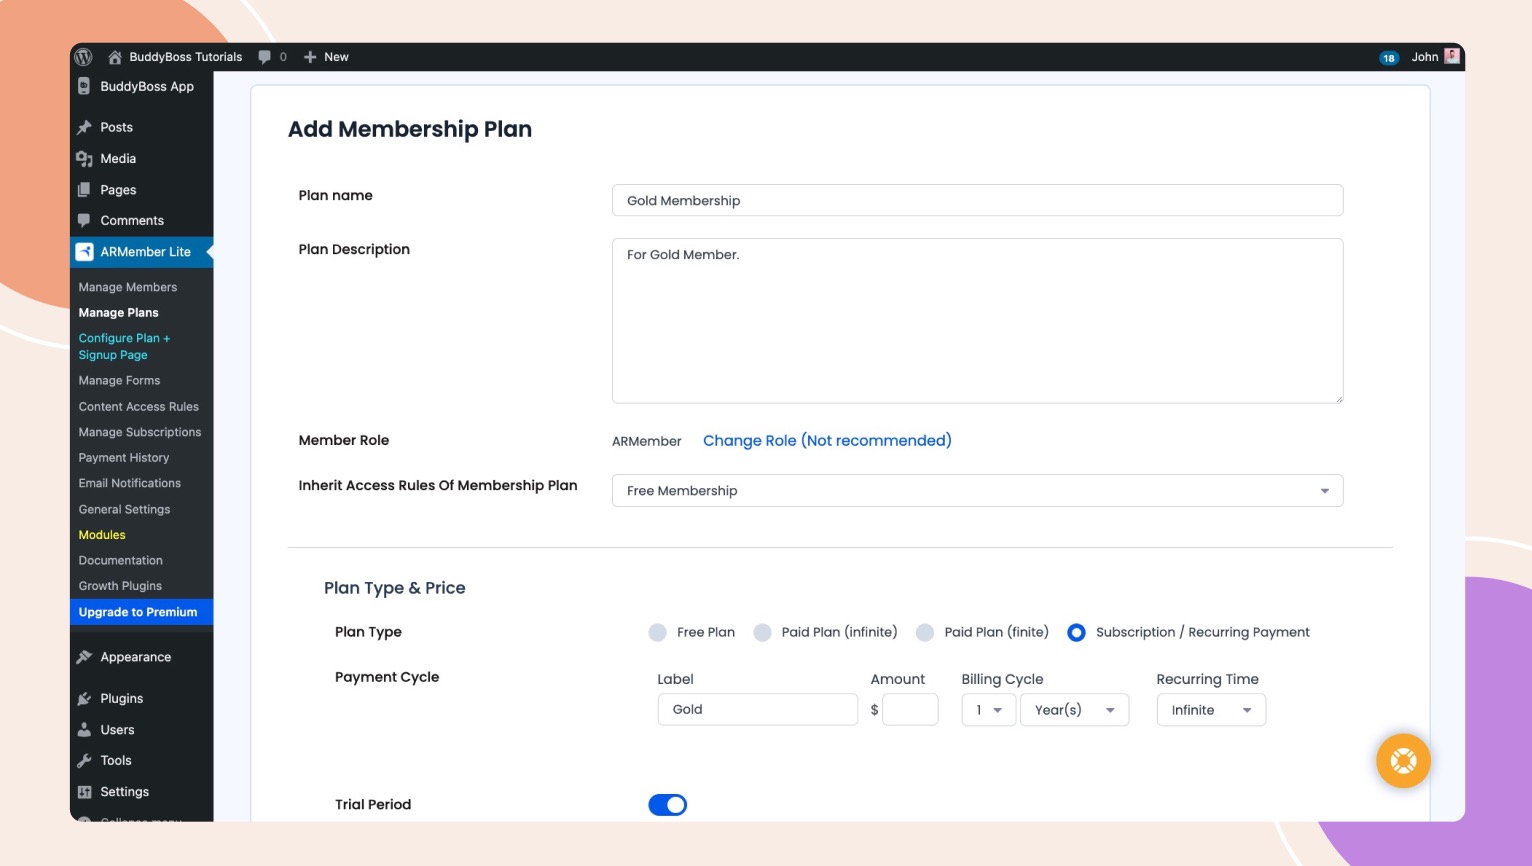This screenshot has height=866, width=1532.
Task: Click the Appearance paintbrush icon
Action: (x=84, y=657)
